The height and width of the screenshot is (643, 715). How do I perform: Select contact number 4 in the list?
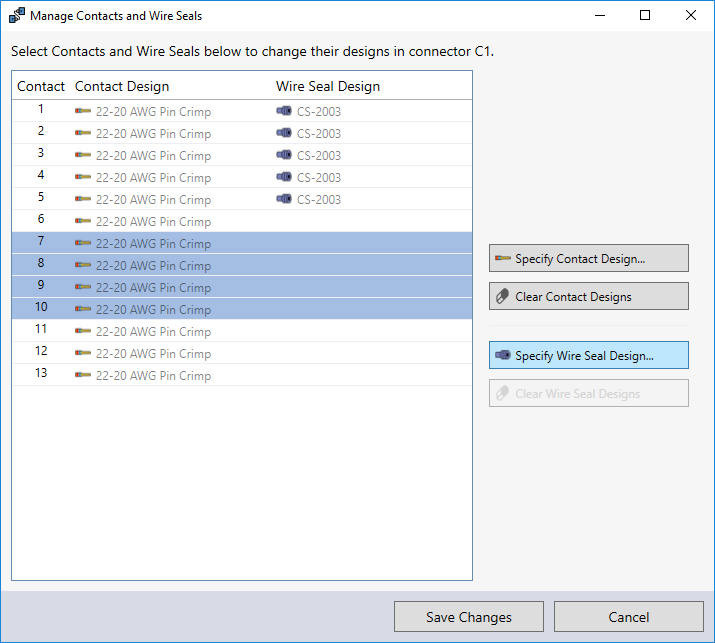click(41, 175)
